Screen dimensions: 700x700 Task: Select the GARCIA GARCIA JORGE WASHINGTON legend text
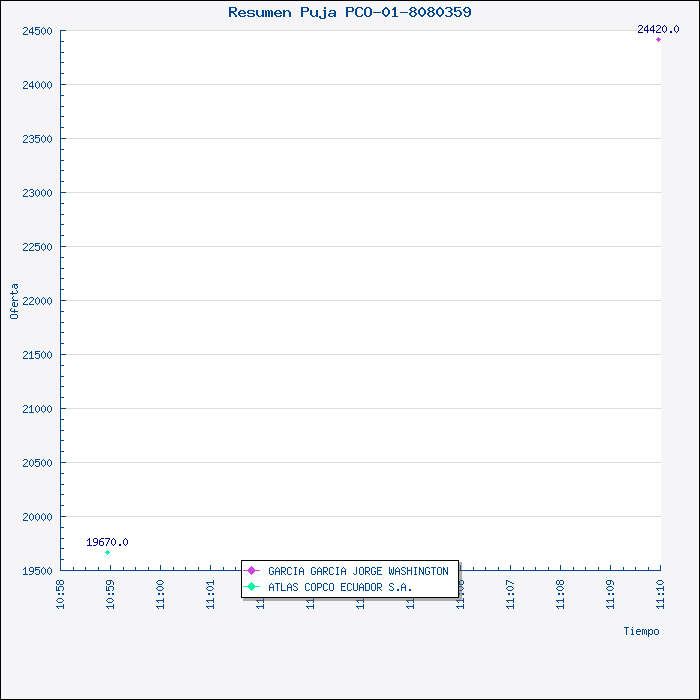click(358, 571)
